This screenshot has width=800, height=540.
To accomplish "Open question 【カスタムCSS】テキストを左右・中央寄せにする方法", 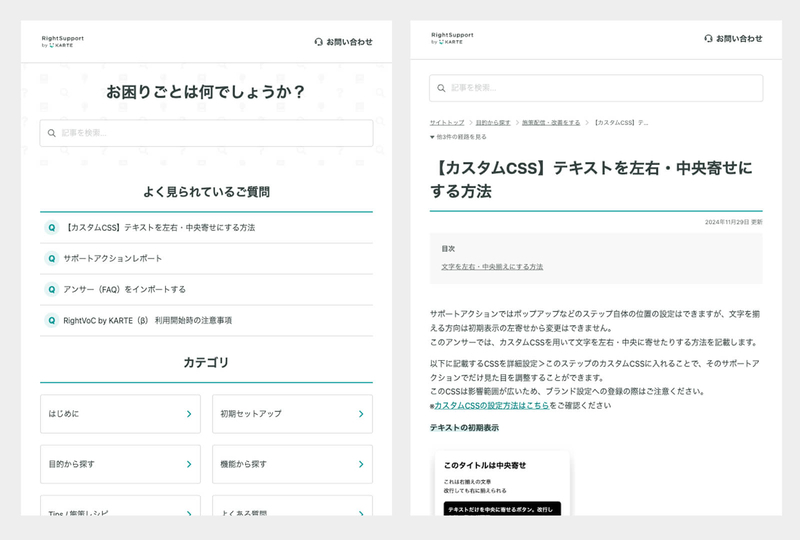I will pyautogui.click(x=206, y=228).
